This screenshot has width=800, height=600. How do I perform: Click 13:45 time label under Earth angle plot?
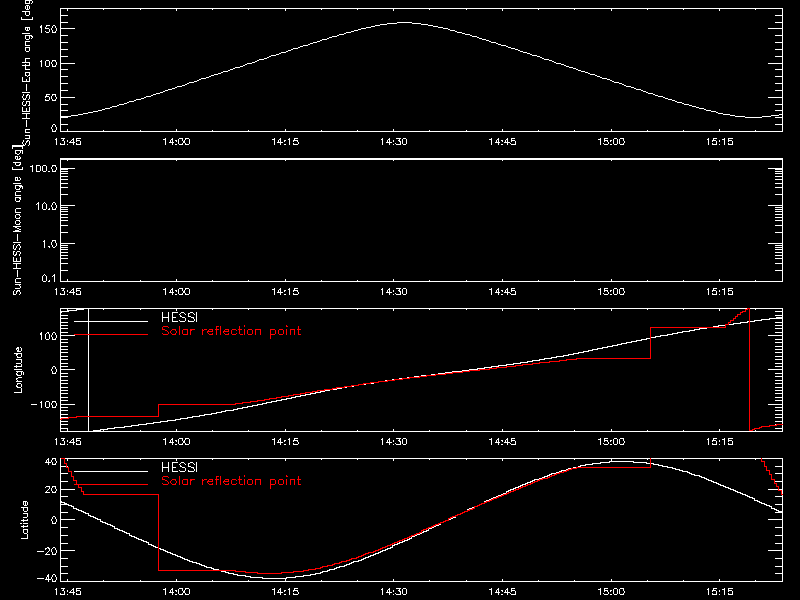point(67,142)
